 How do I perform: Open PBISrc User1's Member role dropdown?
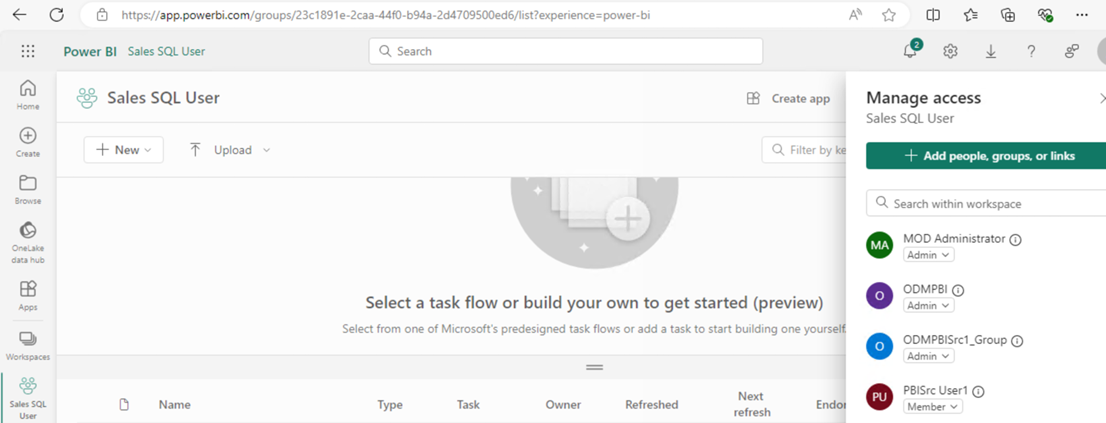(x=932, y=407)
